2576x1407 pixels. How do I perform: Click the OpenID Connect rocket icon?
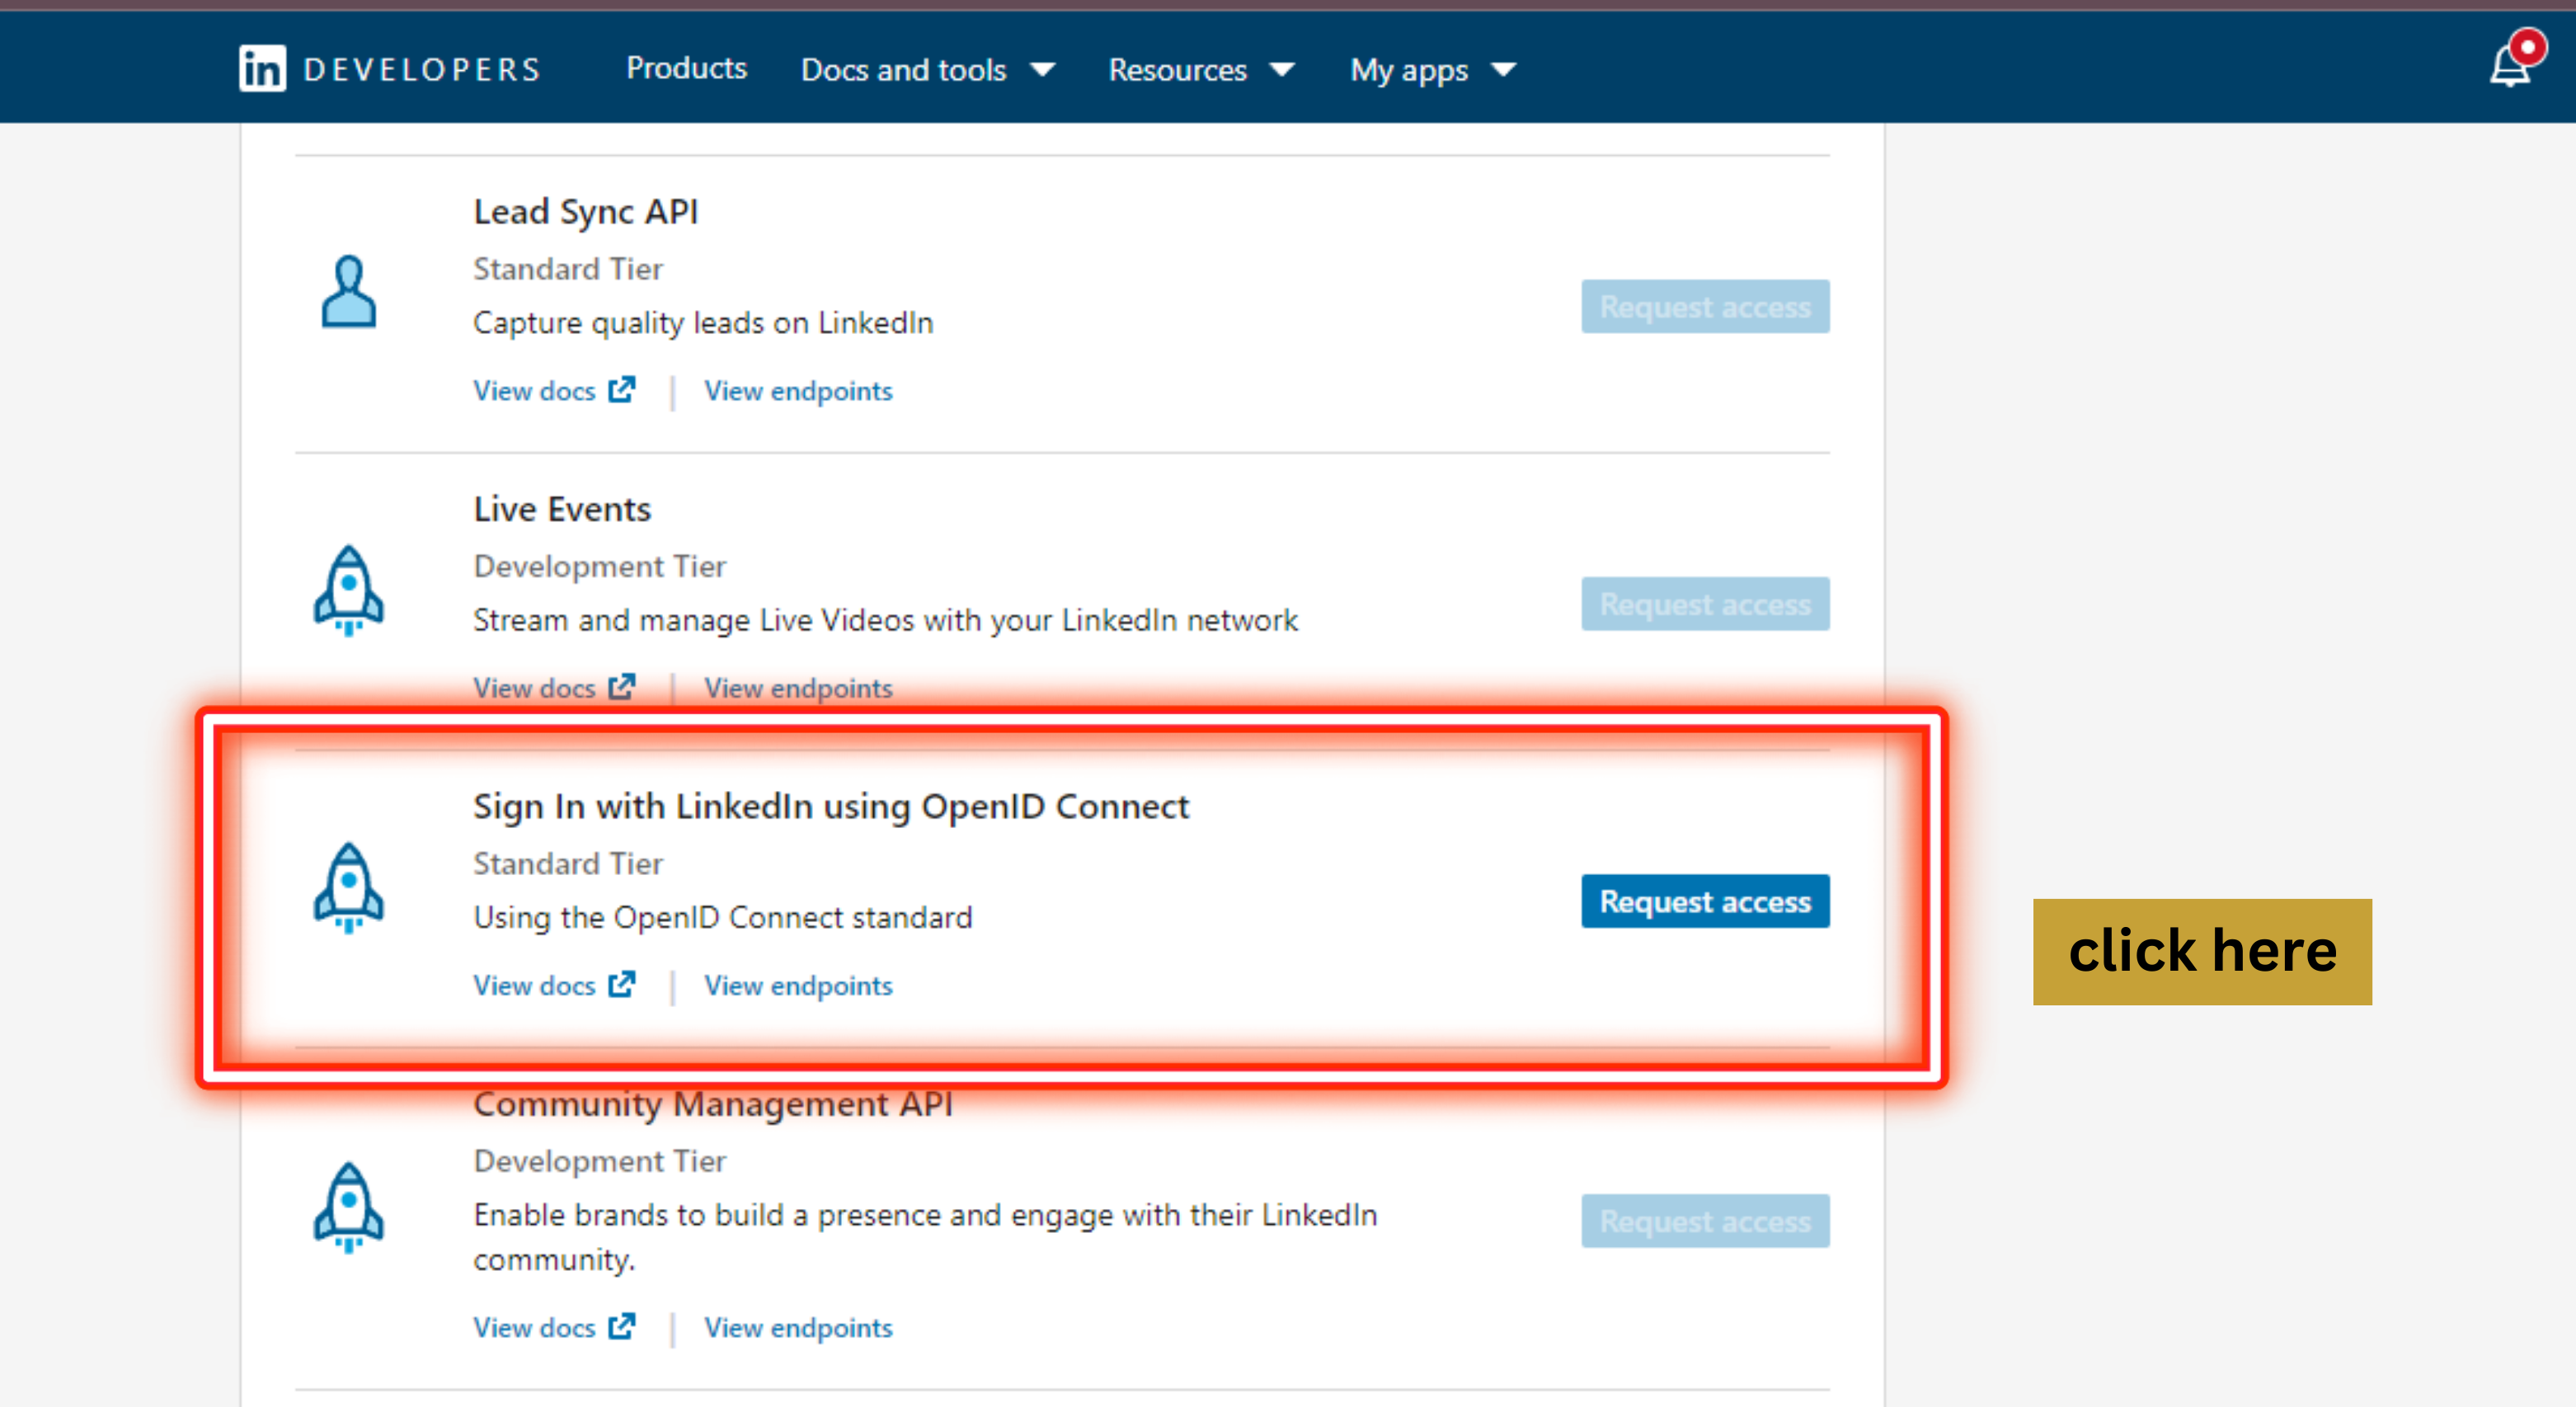point(348,888)
